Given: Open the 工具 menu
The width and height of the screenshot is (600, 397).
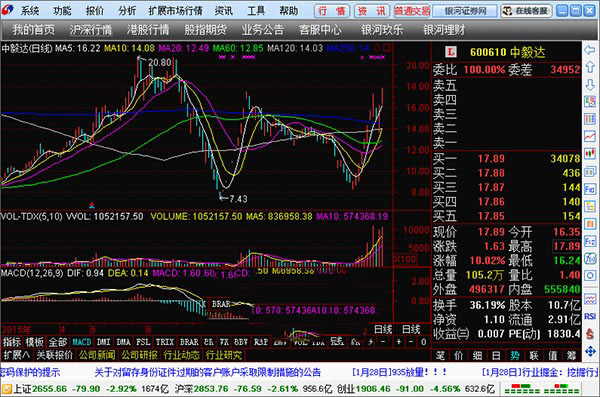Looking at the screenshot, I should click(x=256, y=11).
